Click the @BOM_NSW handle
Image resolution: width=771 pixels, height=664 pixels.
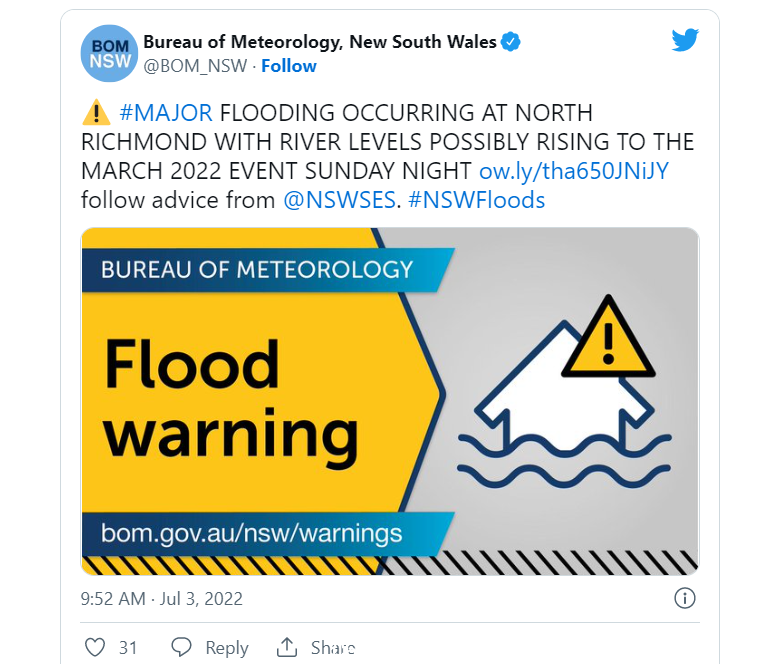pos(195,66)
